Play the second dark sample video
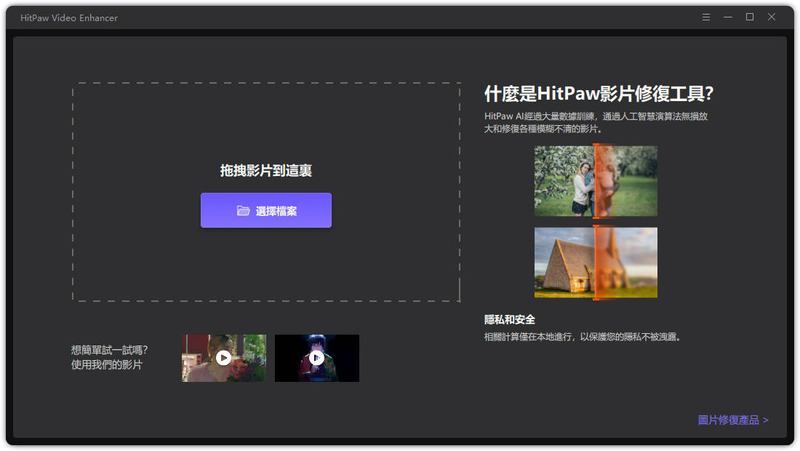Image resolution: width=800 pixels, height=451 pixels. [317, 358]
